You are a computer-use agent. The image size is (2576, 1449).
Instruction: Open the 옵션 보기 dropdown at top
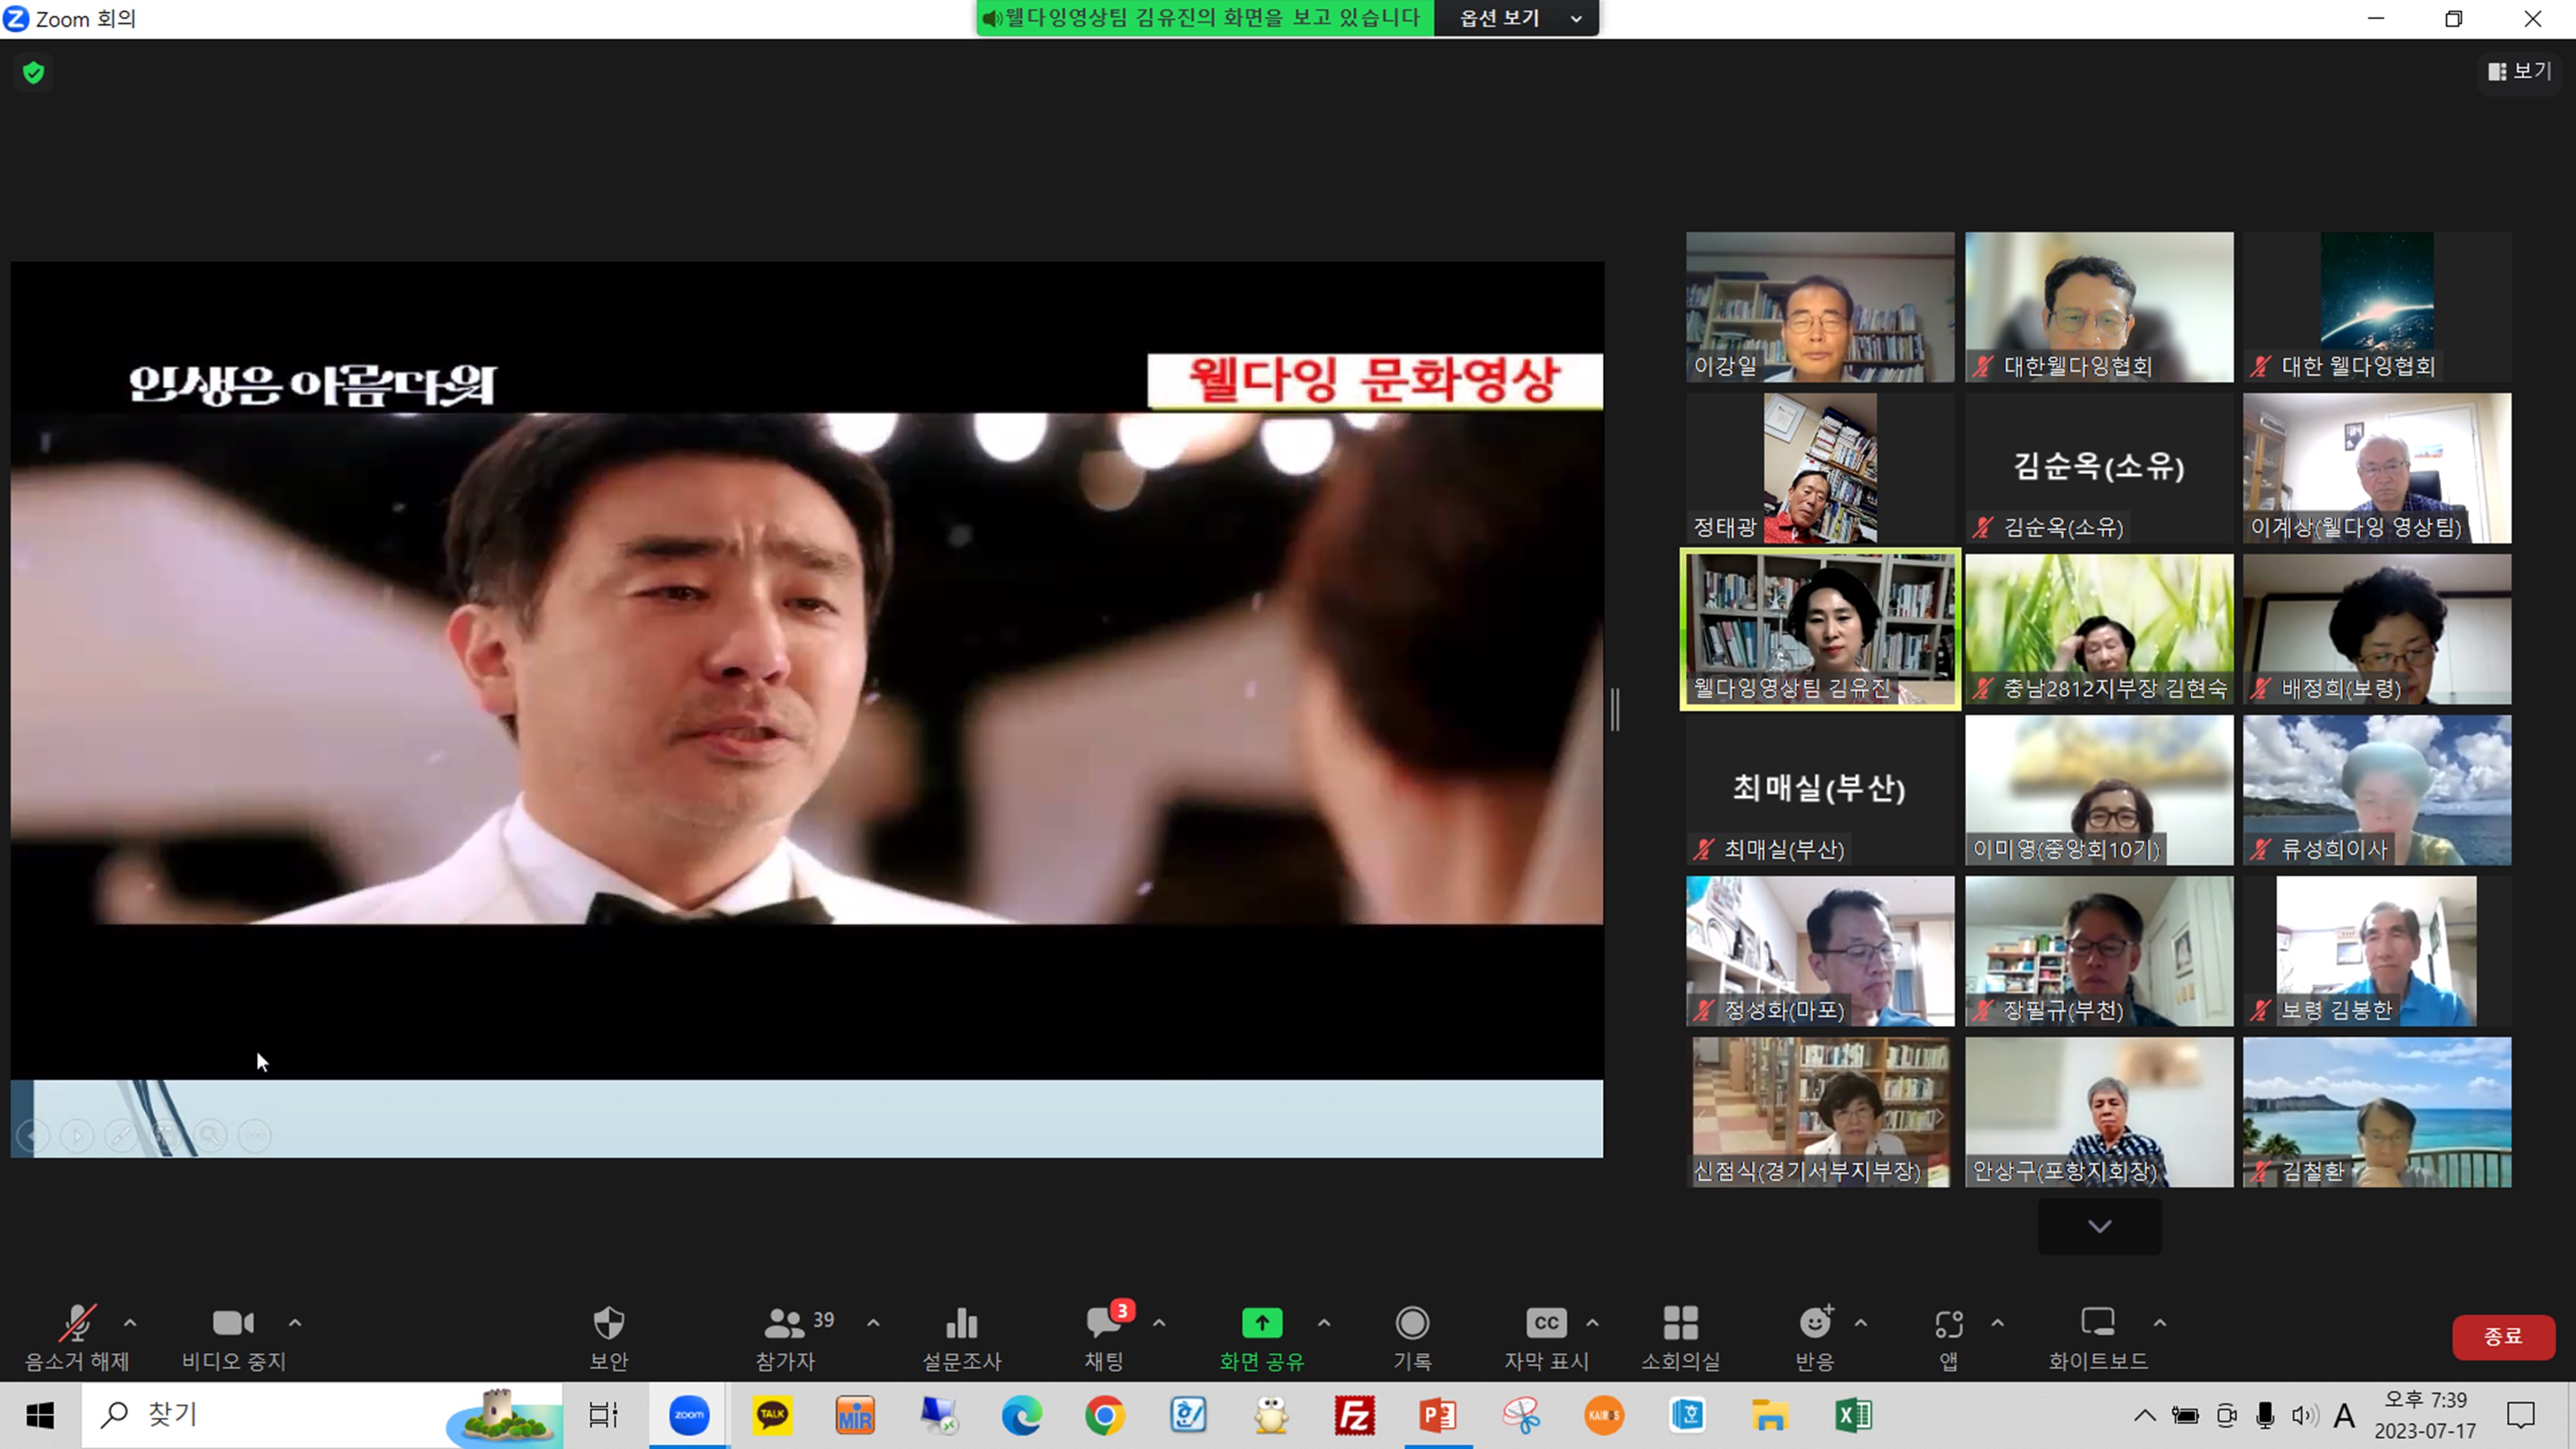tap(1516, 18)
